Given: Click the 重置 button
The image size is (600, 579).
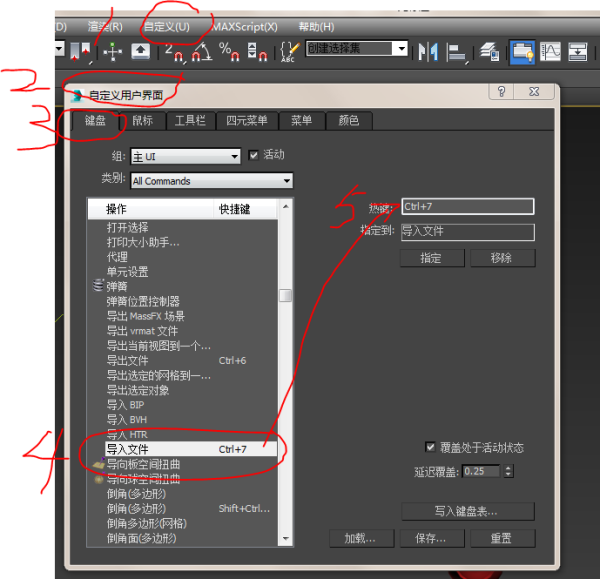Looking at the screenshot, I should tap(502, 538).
